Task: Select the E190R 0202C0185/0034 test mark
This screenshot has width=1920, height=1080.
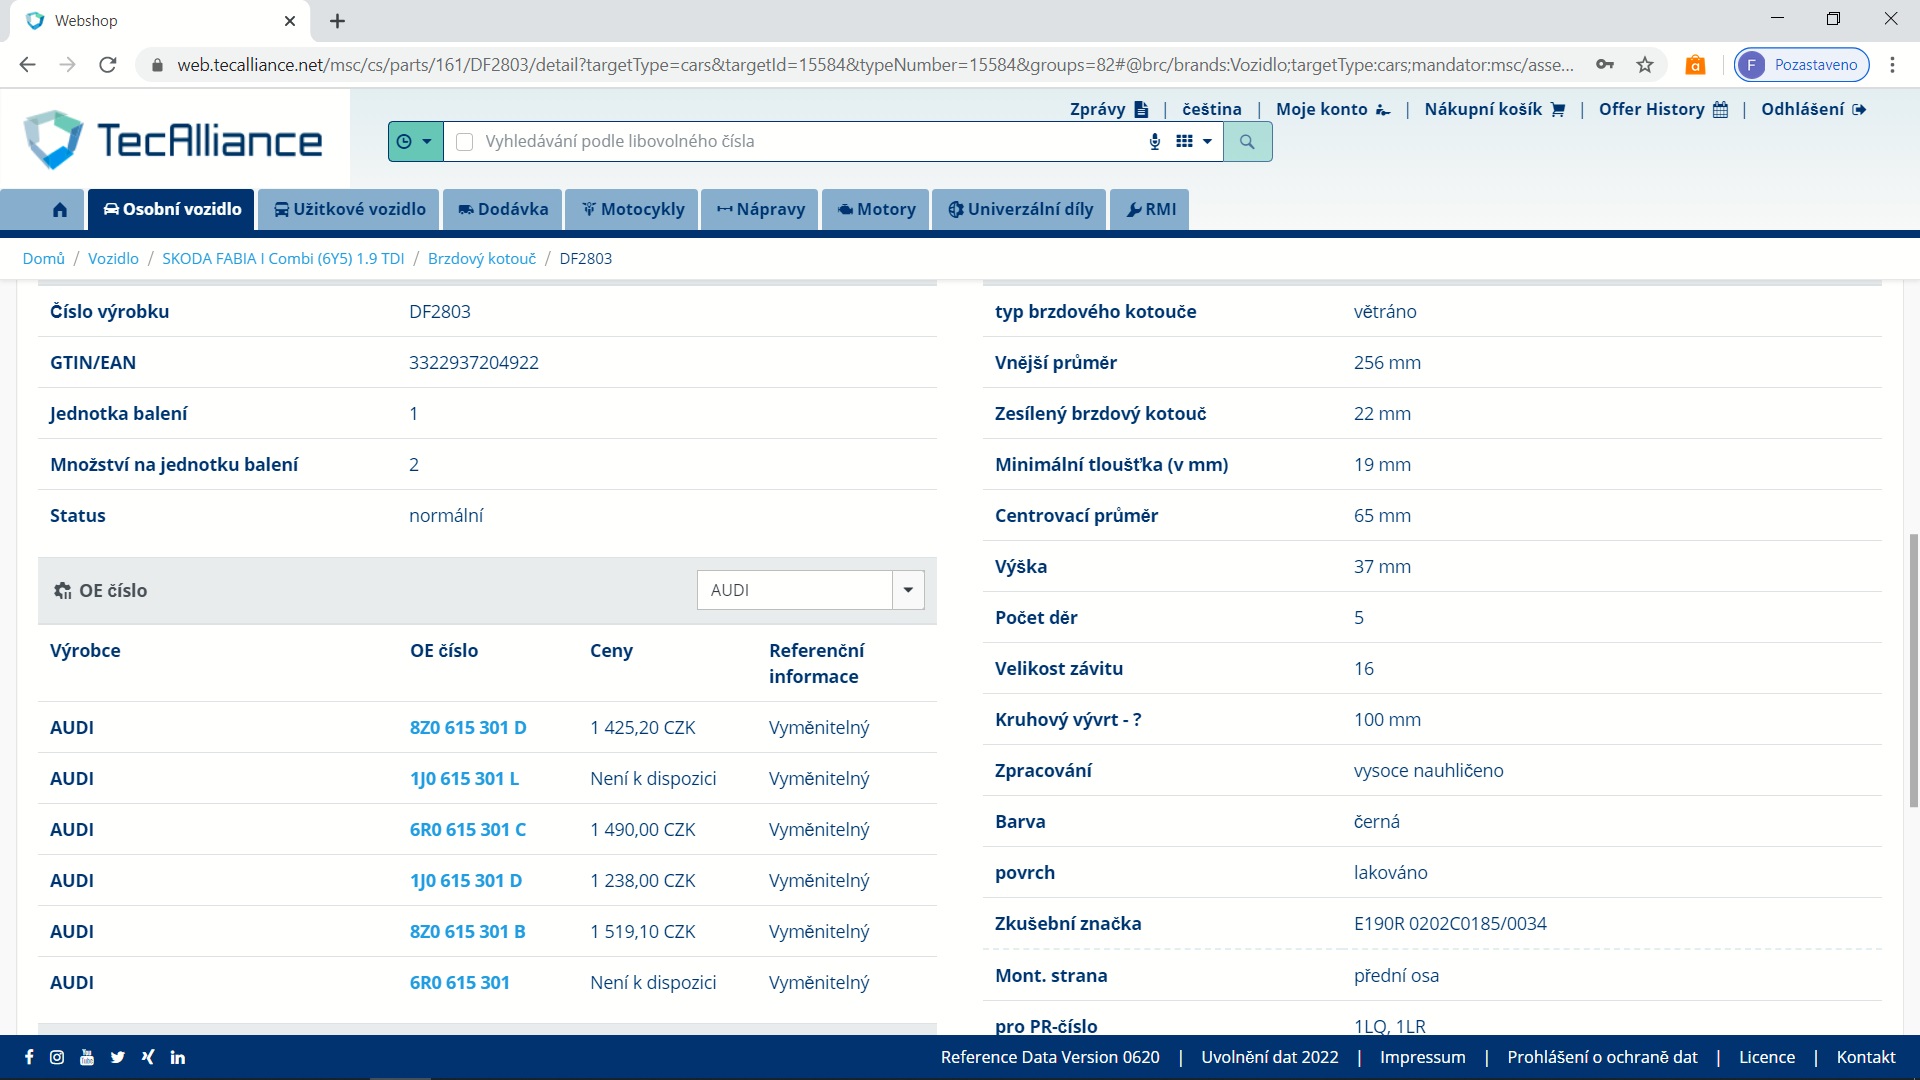Action: (x=1450, y=923)
